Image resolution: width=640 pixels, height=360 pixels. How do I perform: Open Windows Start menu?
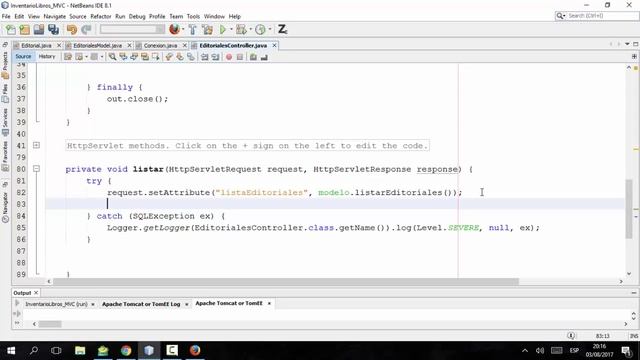coord(11,351)
